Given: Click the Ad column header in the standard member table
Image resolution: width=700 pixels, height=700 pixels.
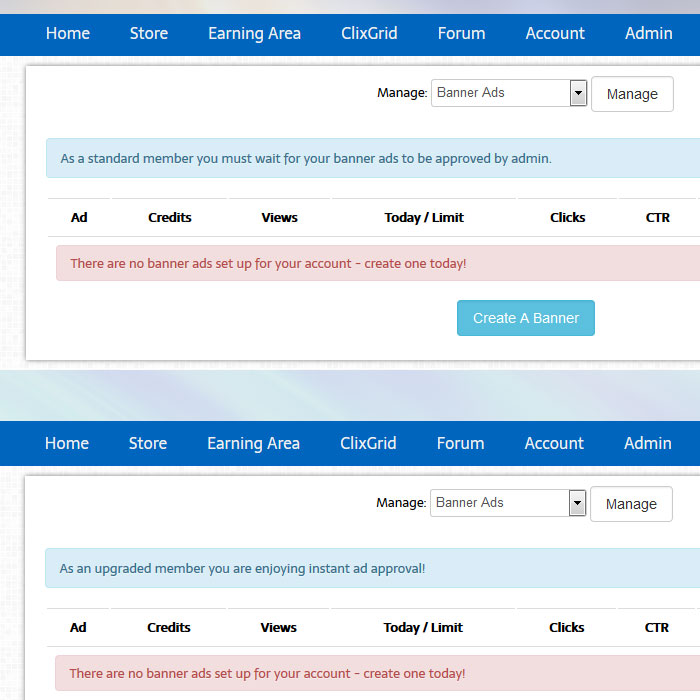Looking at the screenshot, I should [79, 217].
